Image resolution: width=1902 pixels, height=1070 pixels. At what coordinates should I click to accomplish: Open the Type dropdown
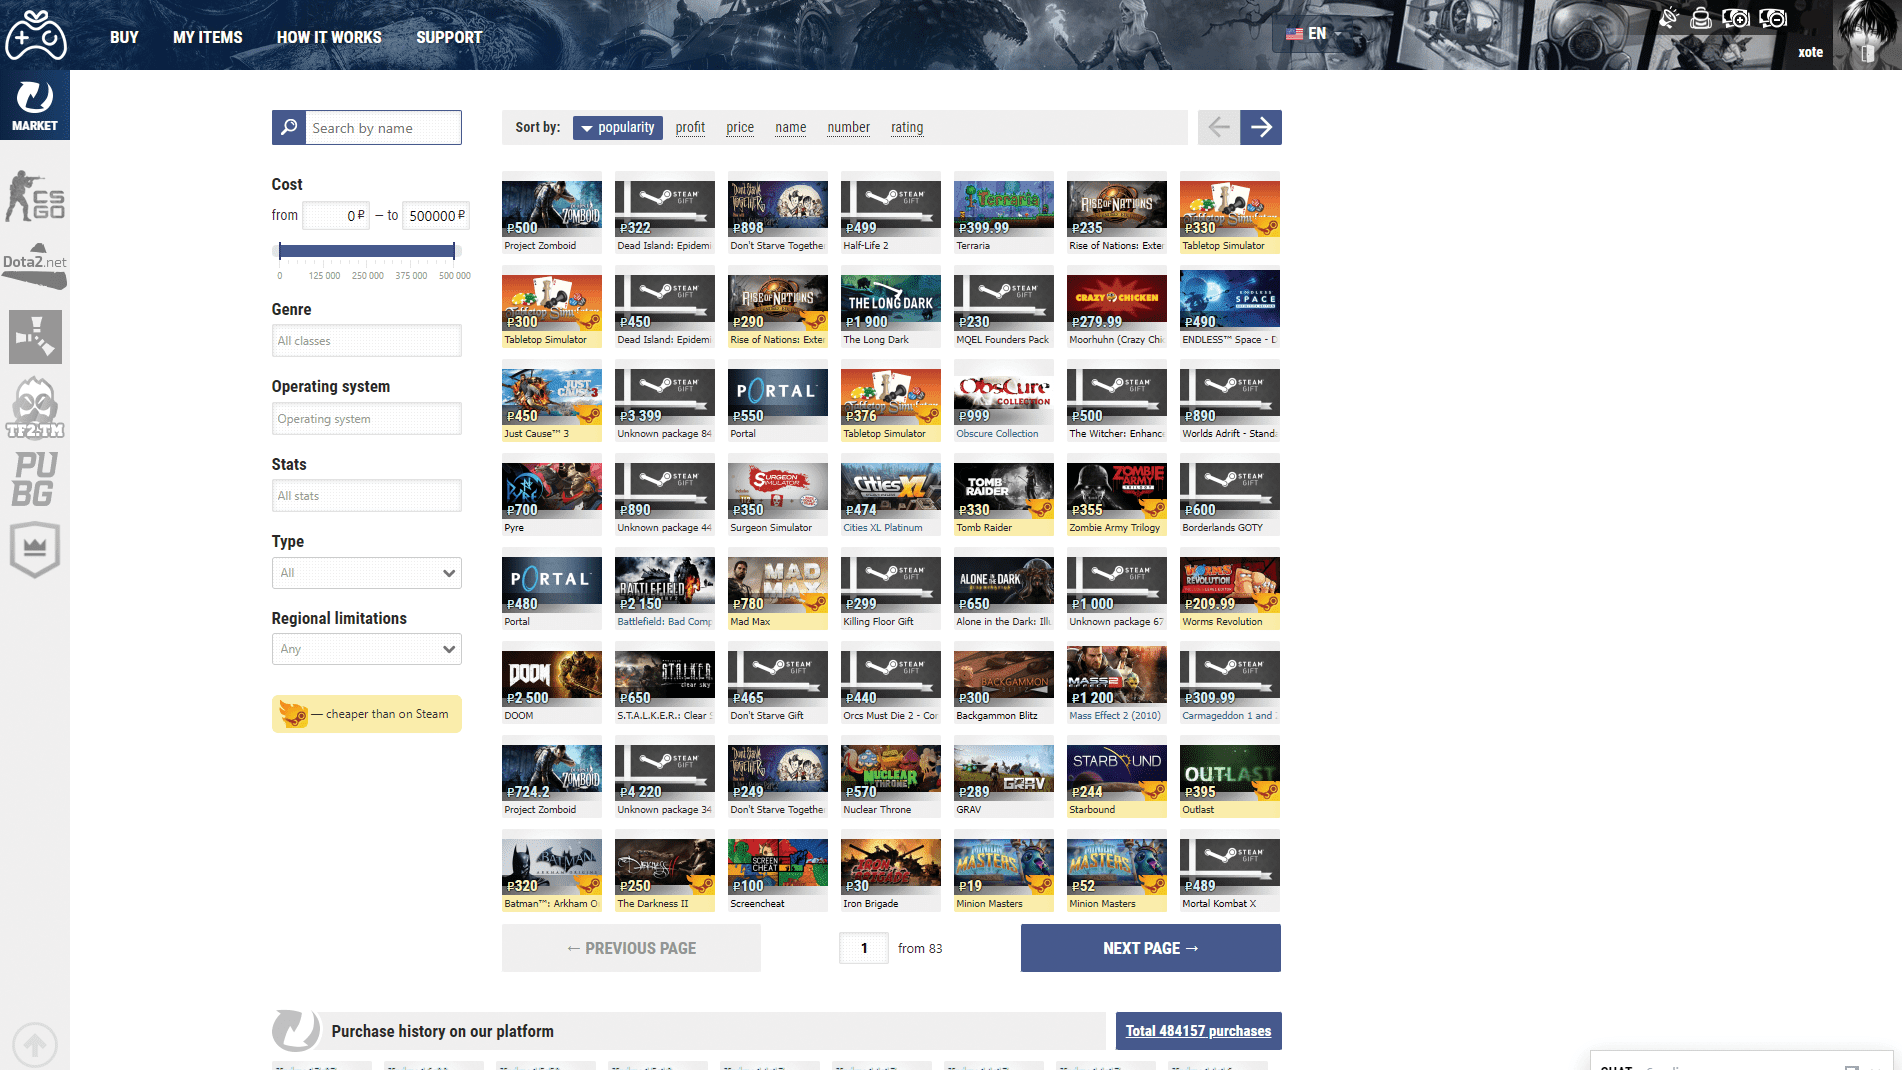coord(366,572)
